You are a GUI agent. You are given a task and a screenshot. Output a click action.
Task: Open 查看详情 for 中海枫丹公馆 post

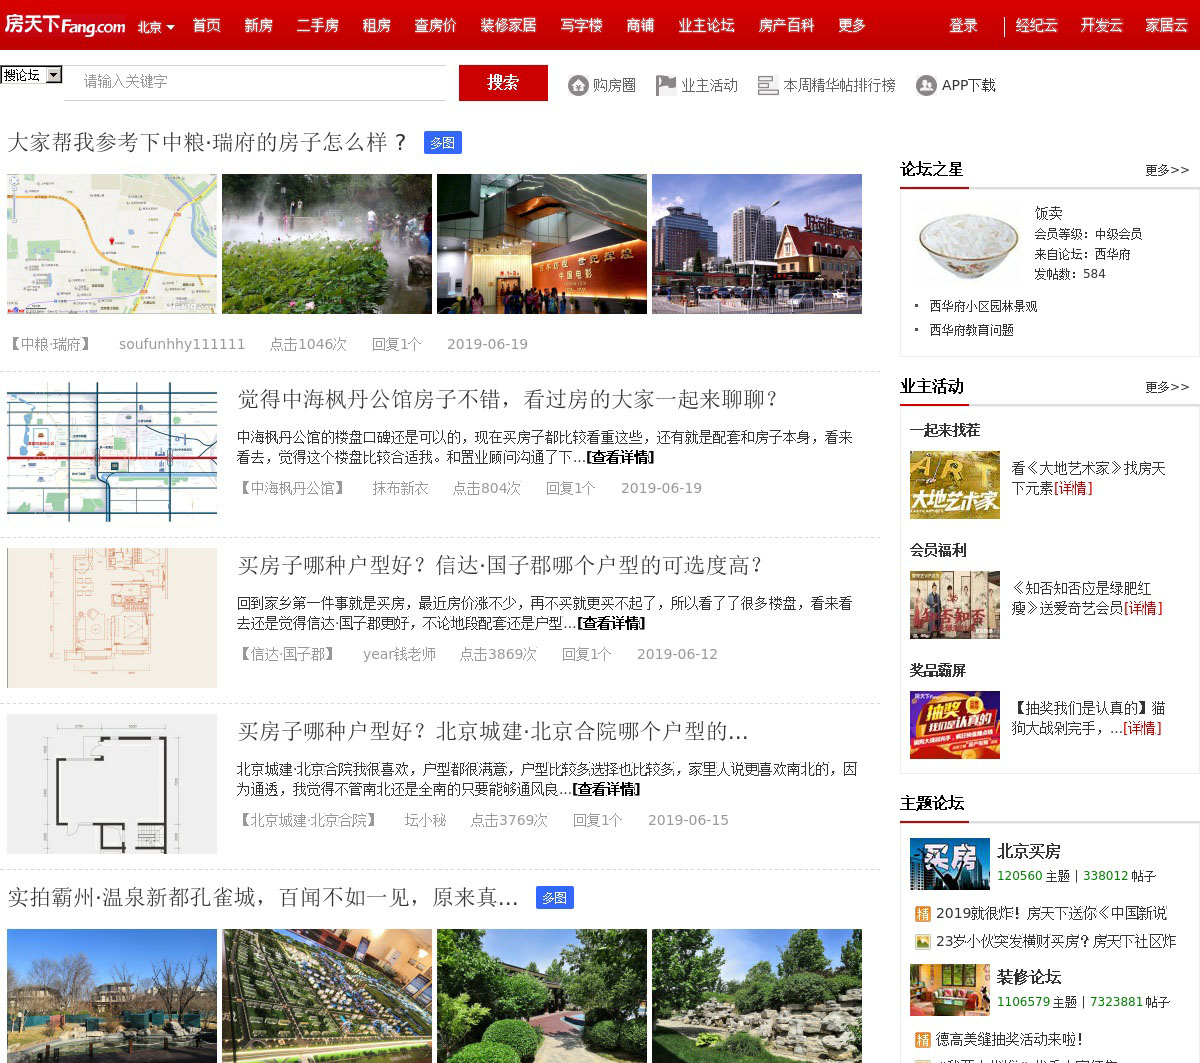coord(620,457)
